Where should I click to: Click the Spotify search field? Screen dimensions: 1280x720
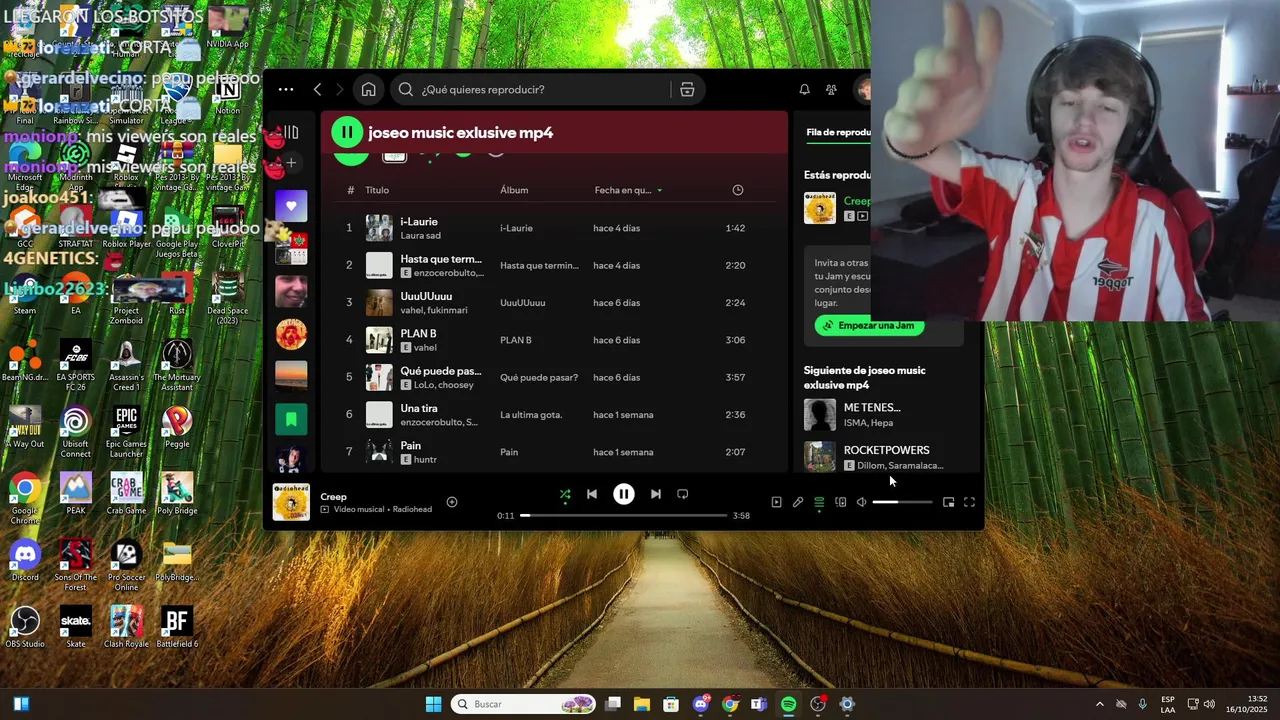pyautogui.click(x=530, y=89)
